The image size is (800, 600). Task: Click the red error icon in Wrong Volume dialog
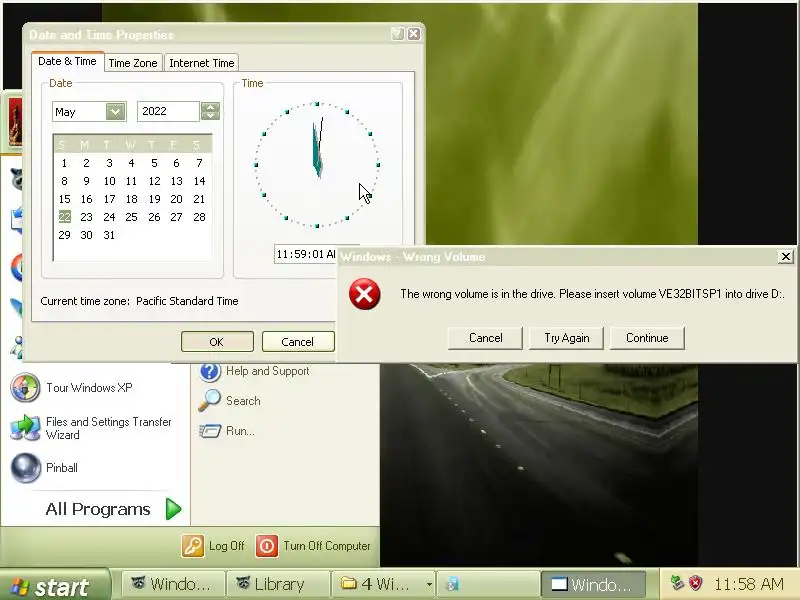[364, 294]
